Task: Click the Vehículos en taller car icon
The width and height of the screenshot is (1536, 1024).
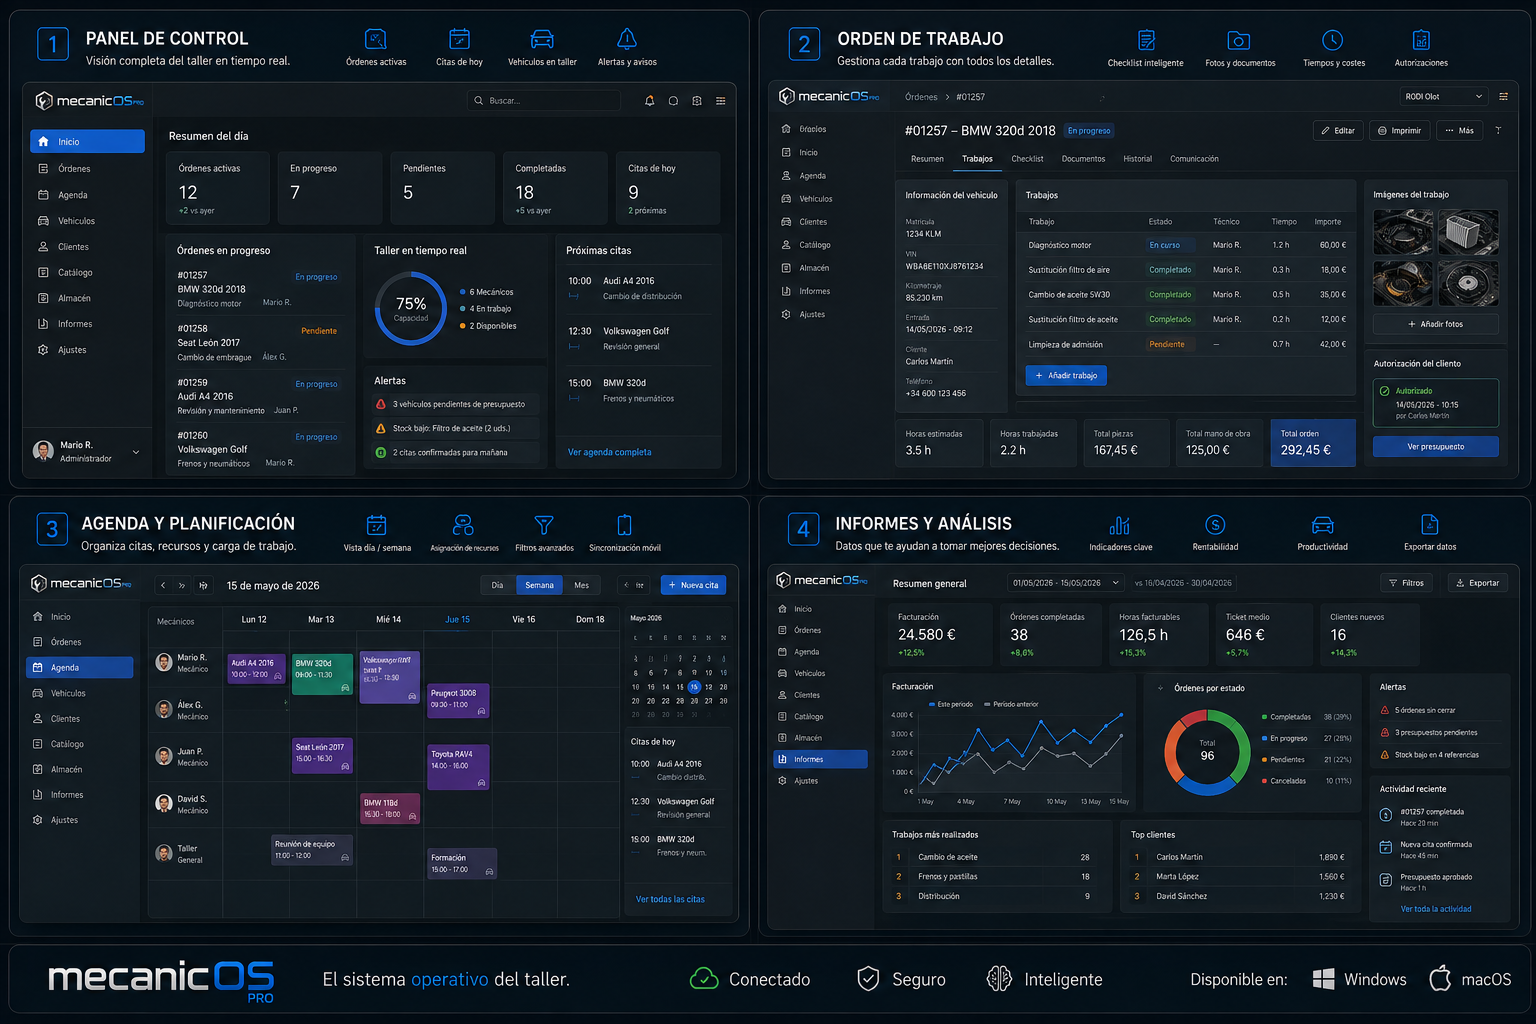Action: [x=542, y=39]
